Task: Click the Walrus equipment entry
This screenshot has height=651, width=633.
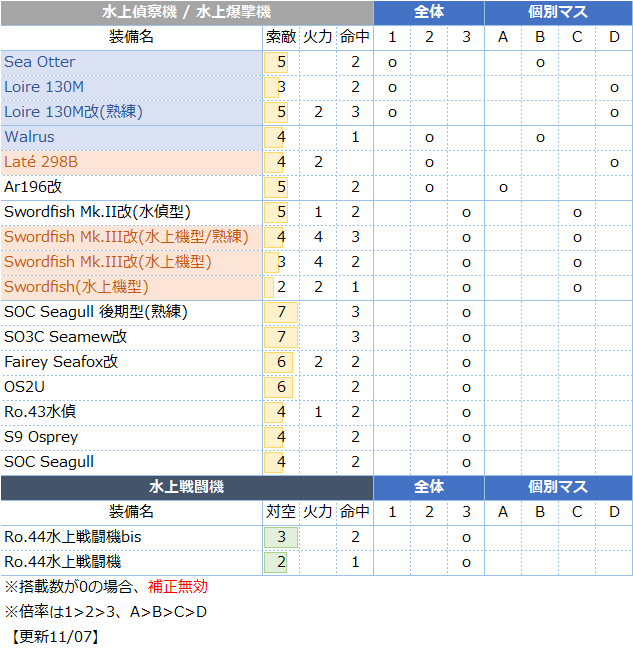Action: [x=30, y=137]
